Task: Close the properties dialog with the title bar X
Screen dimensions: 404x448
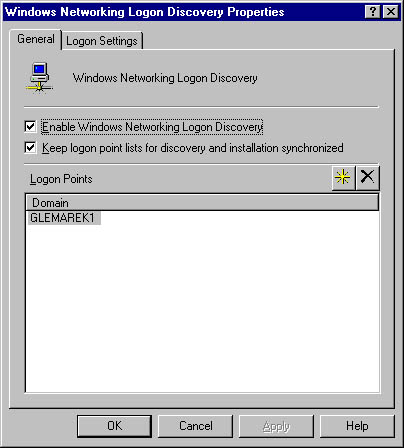Action: point(391,12)
